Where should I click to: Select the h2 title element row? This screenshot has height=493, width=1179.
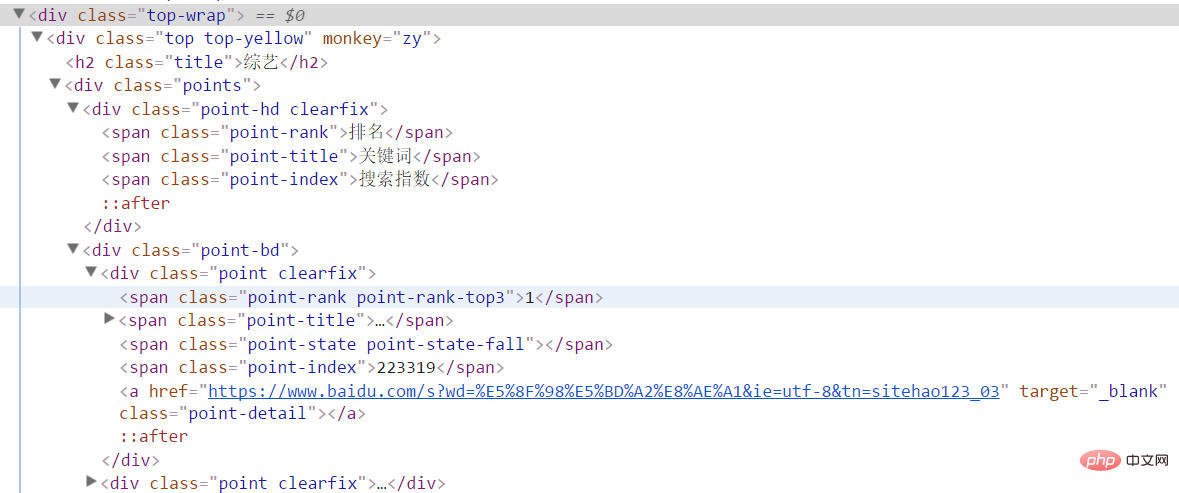click(x=197, y=62)
